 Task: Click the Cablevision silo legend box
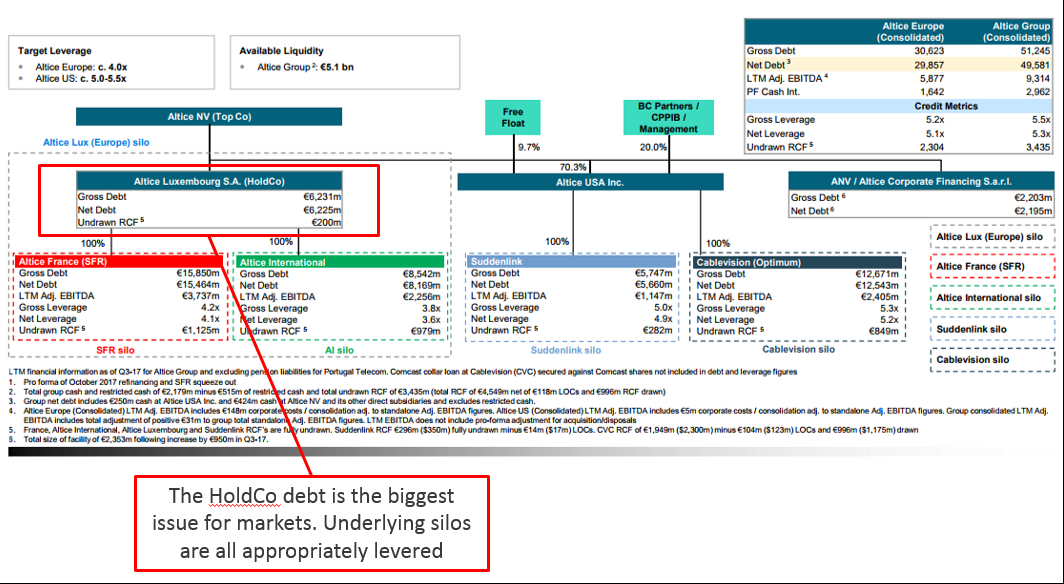pos(992,360)
